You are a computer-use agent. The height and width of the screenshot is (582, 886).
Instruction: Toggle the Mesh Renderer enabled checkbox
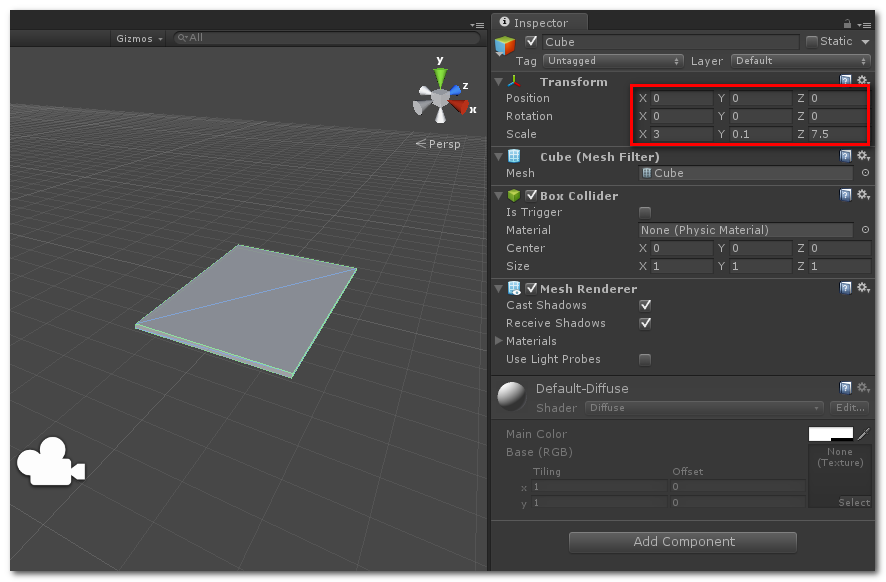531,288
